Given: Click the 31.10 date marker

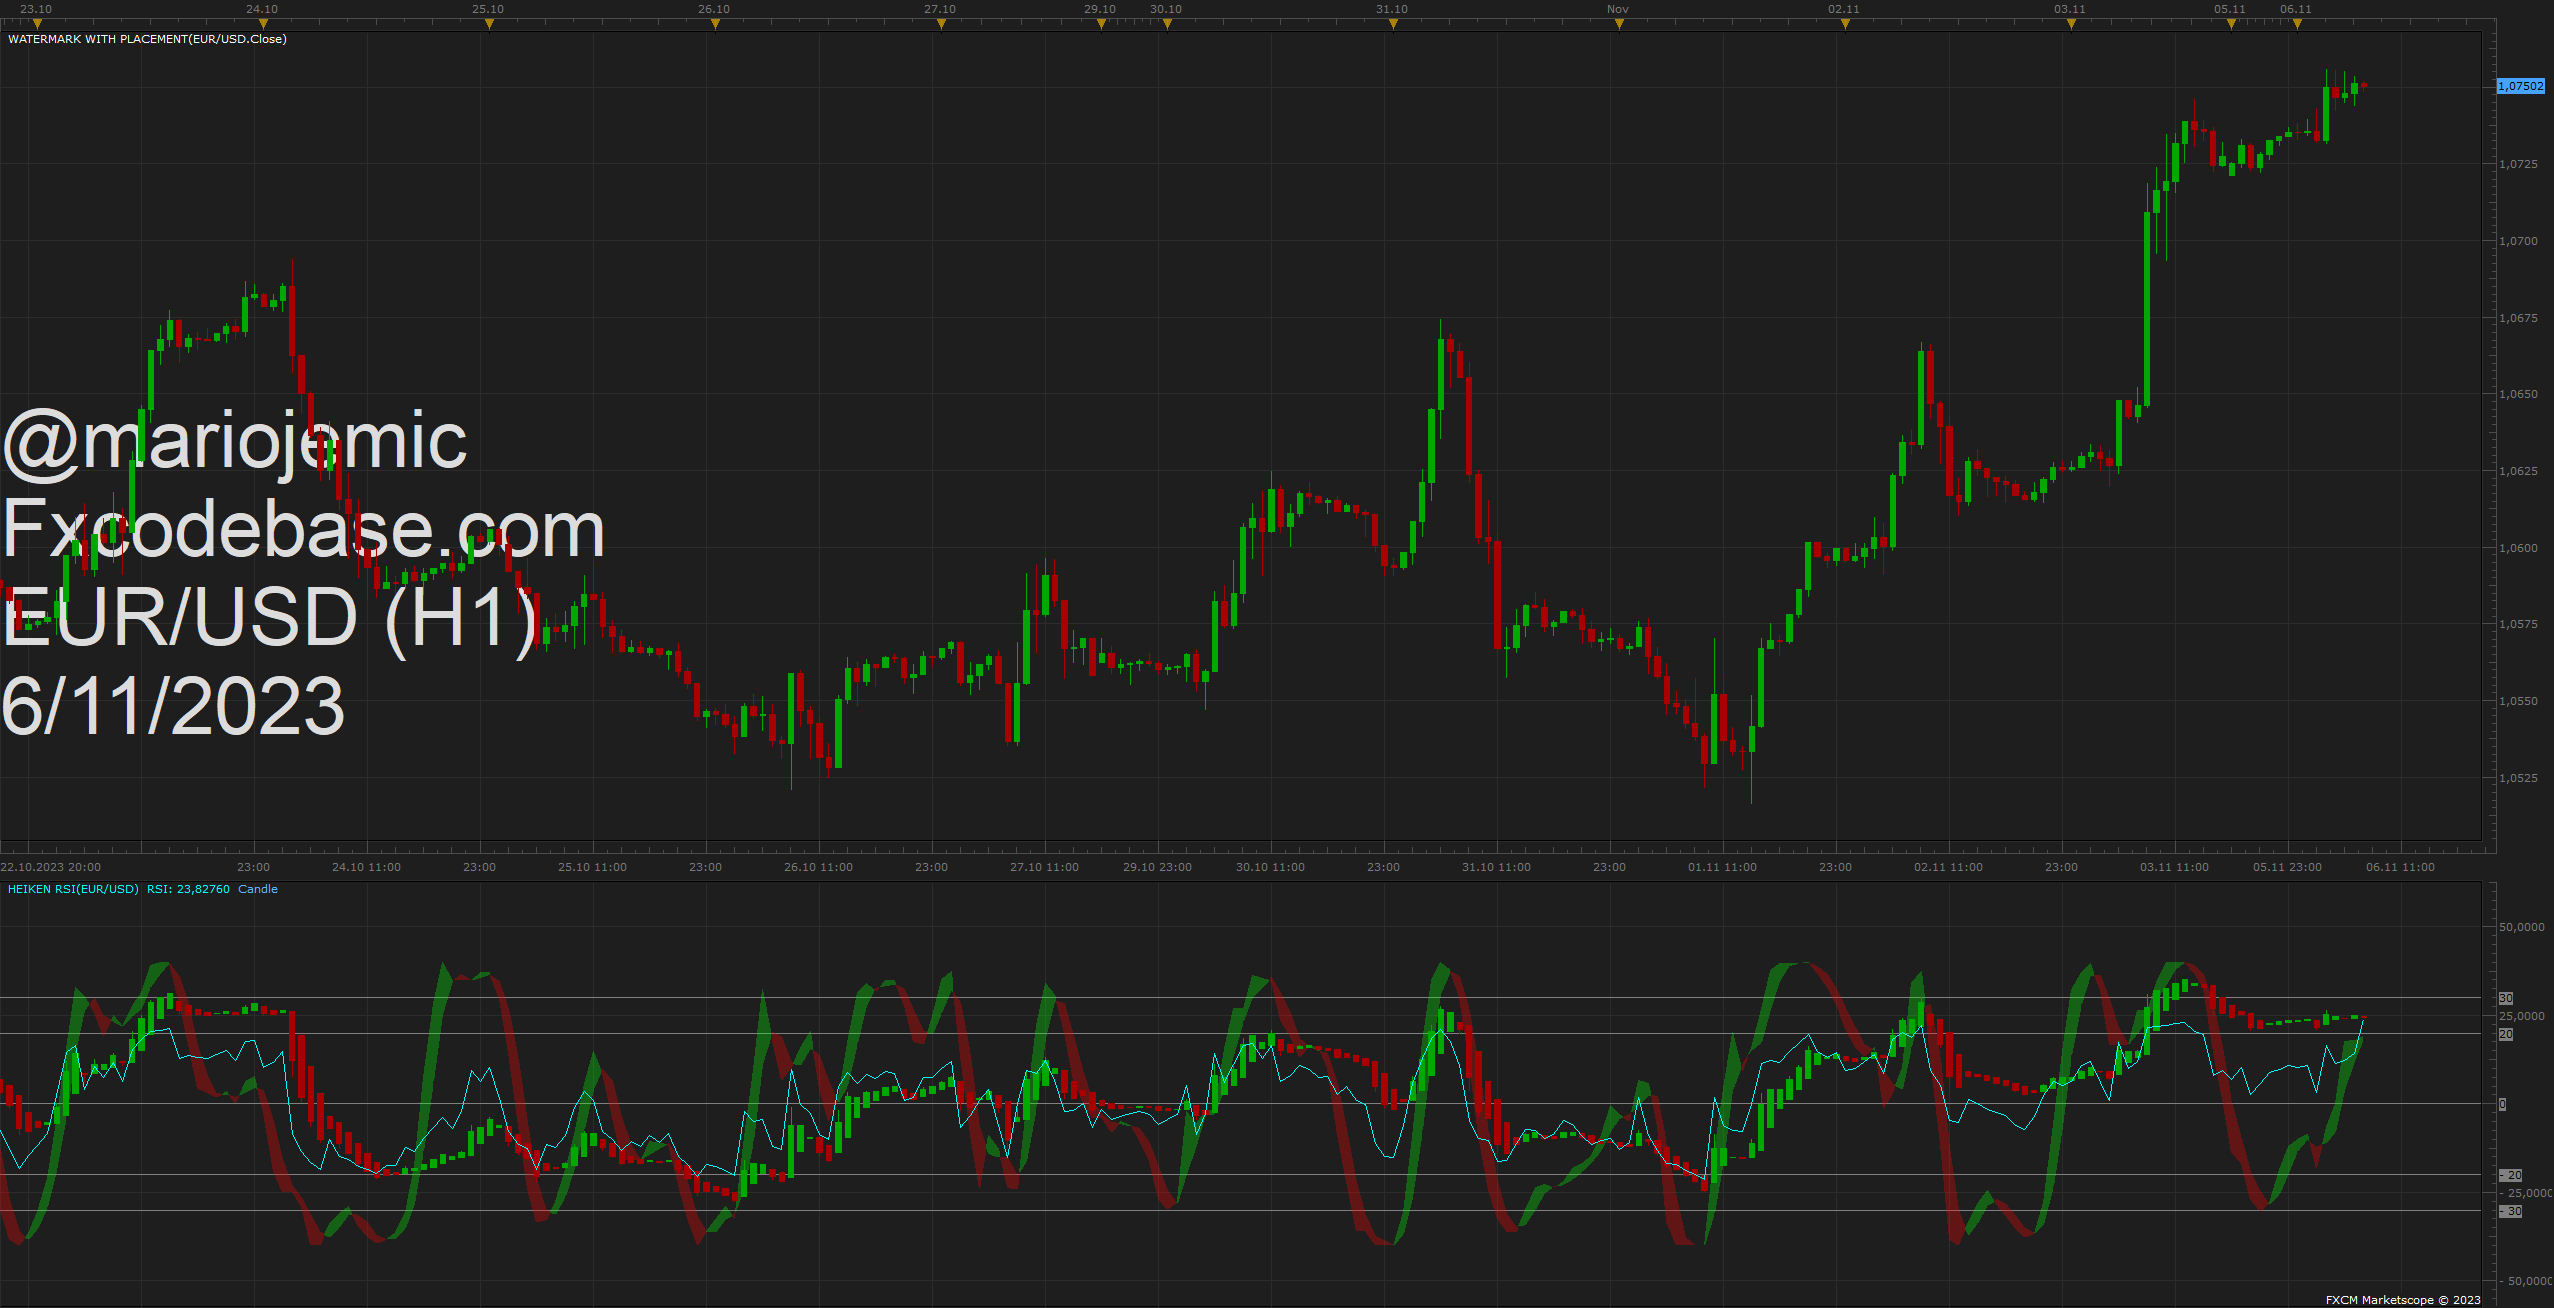Looking at the screenshot, I should (1392, 9).
